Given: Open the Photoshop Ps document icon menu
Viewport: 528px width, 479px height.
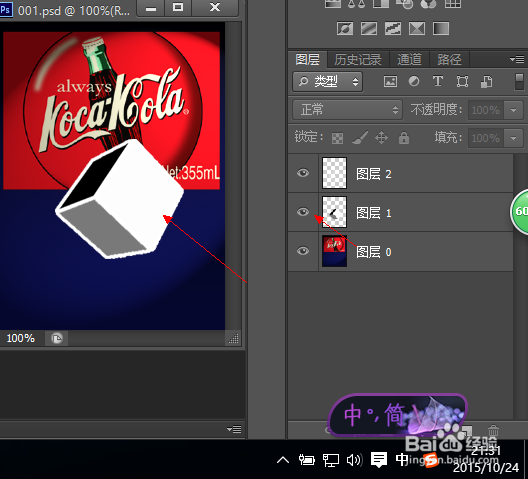Looking at the screenshot, I should pyautogui.click(x=6, y=9).
